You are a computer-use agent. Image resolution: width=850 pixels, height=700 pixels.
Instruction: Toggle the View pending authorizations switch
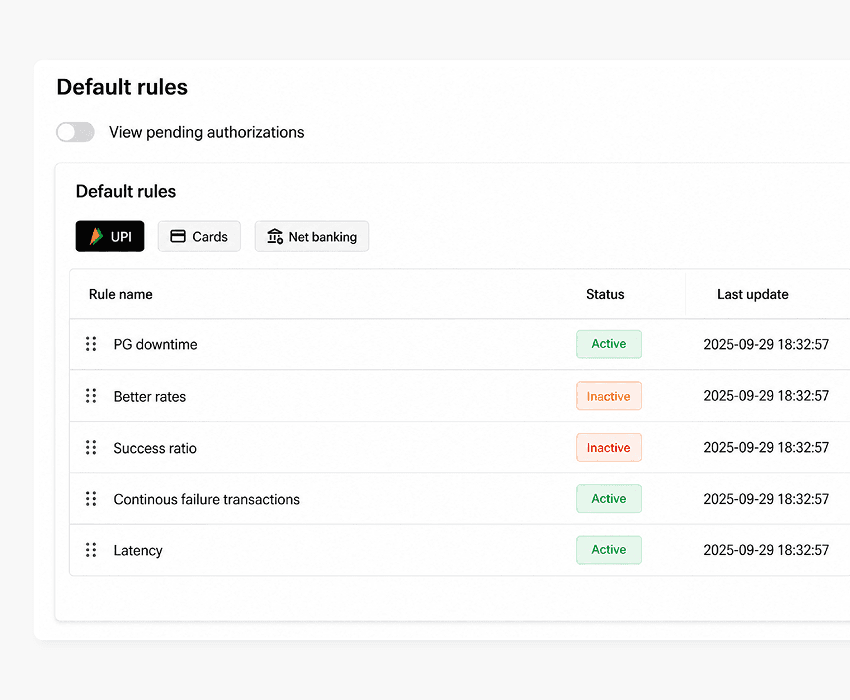coord(75,132)
